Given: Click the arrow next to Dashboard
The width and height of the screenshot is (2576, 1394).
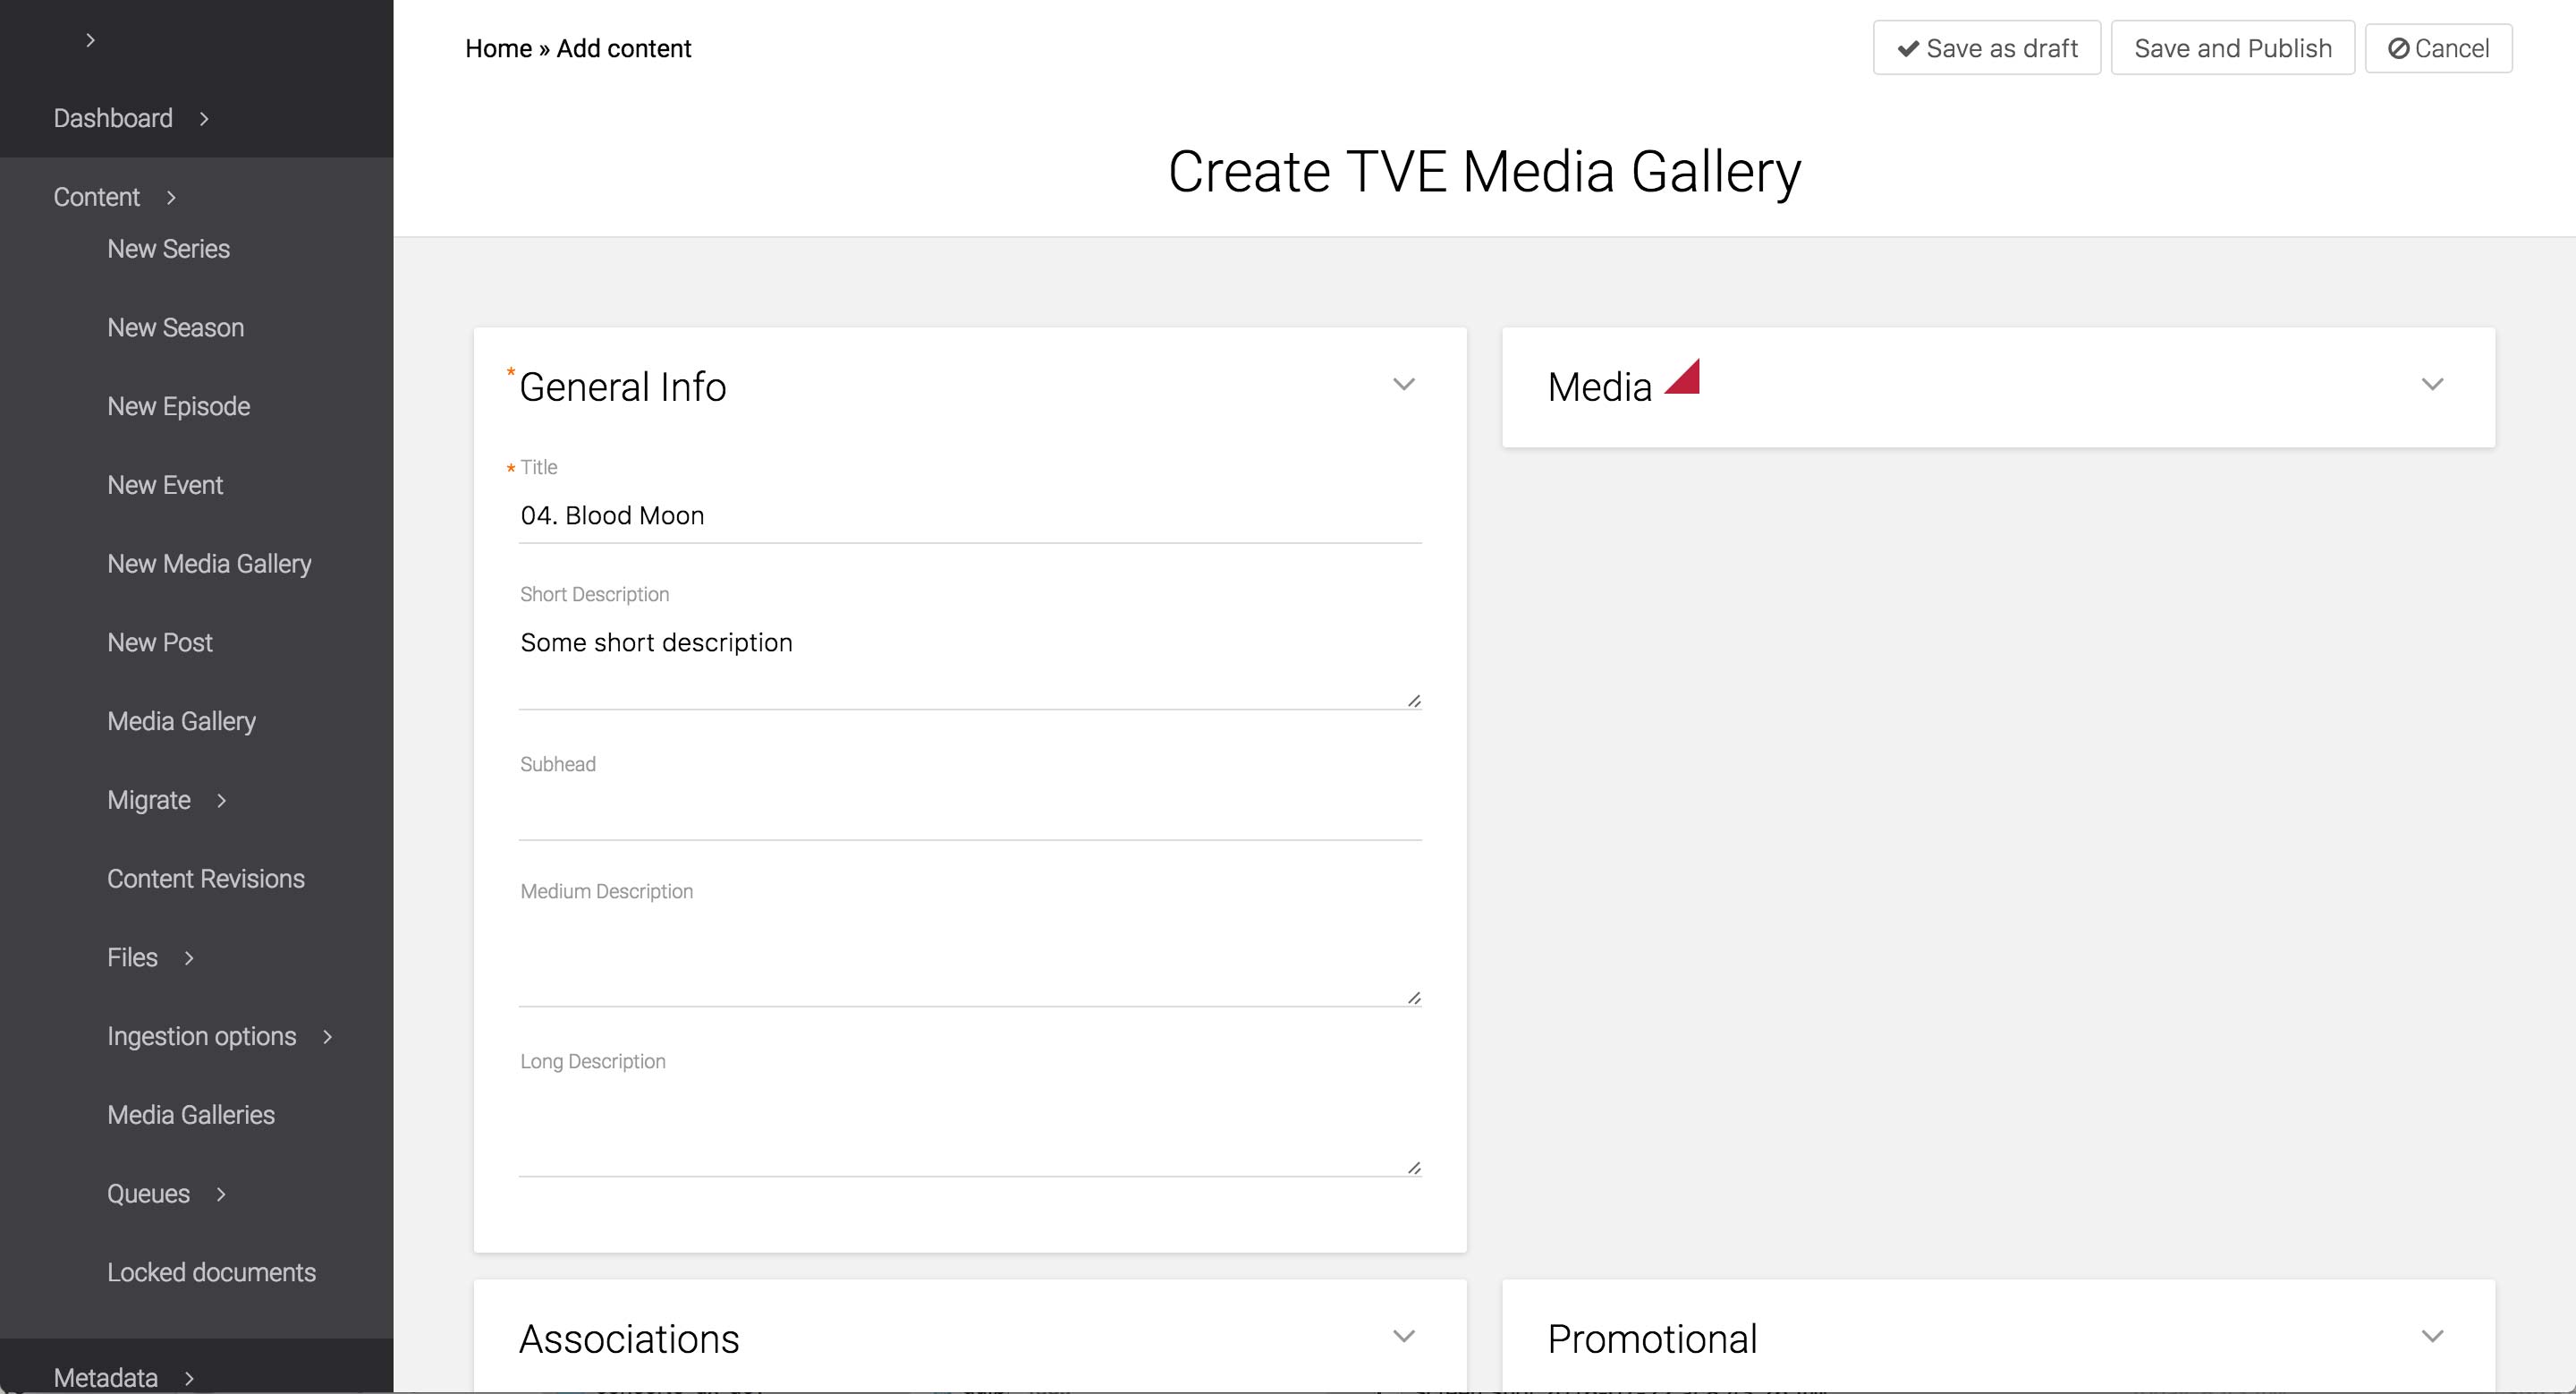Looking at the screenshot, I should (x=204, y=119).
